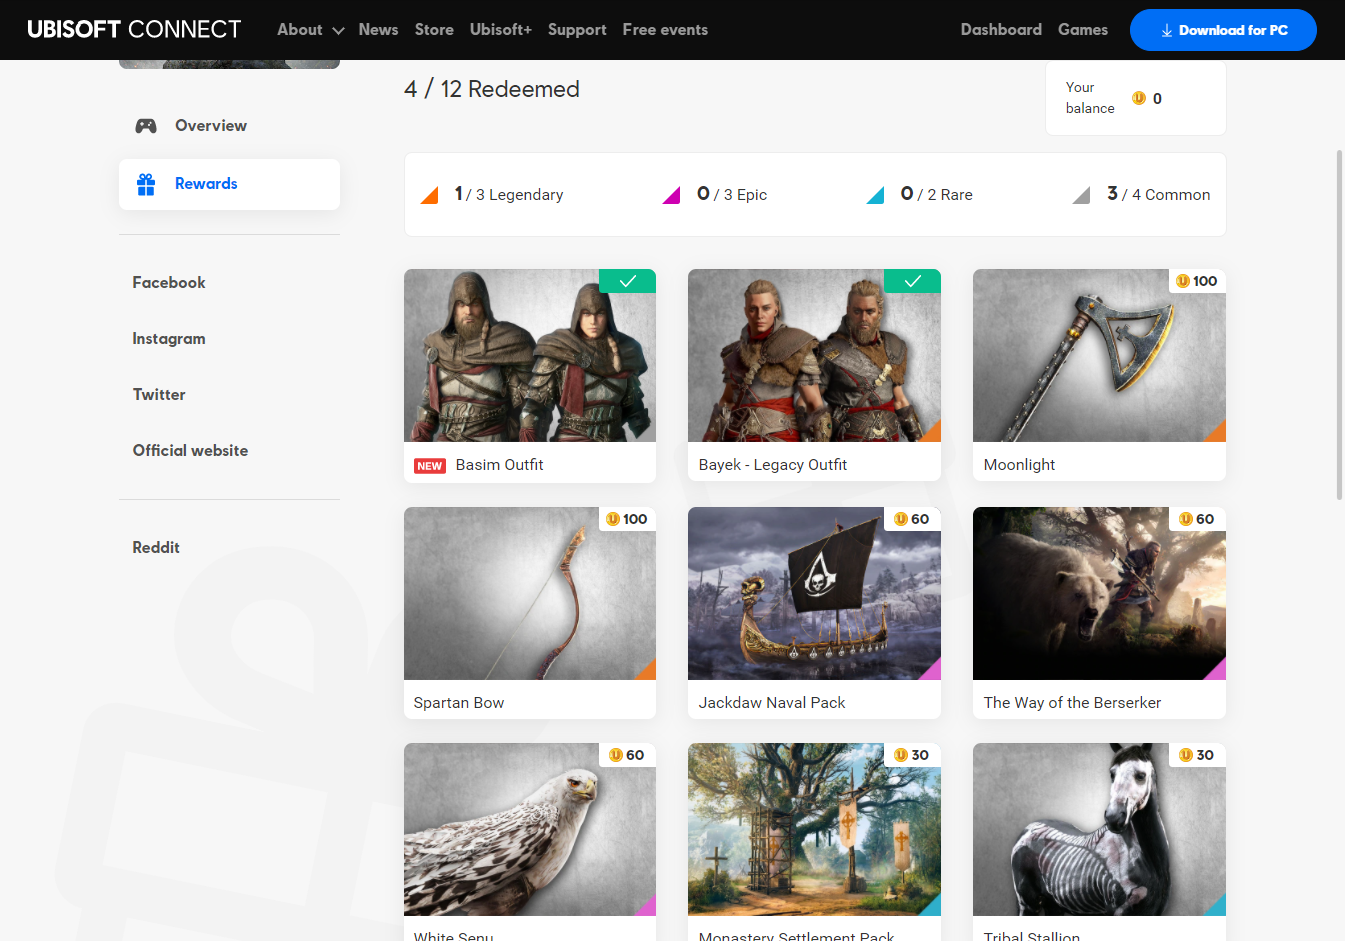
Task: Open the White Senu eagle thumbnail
Action: point(530,830)
